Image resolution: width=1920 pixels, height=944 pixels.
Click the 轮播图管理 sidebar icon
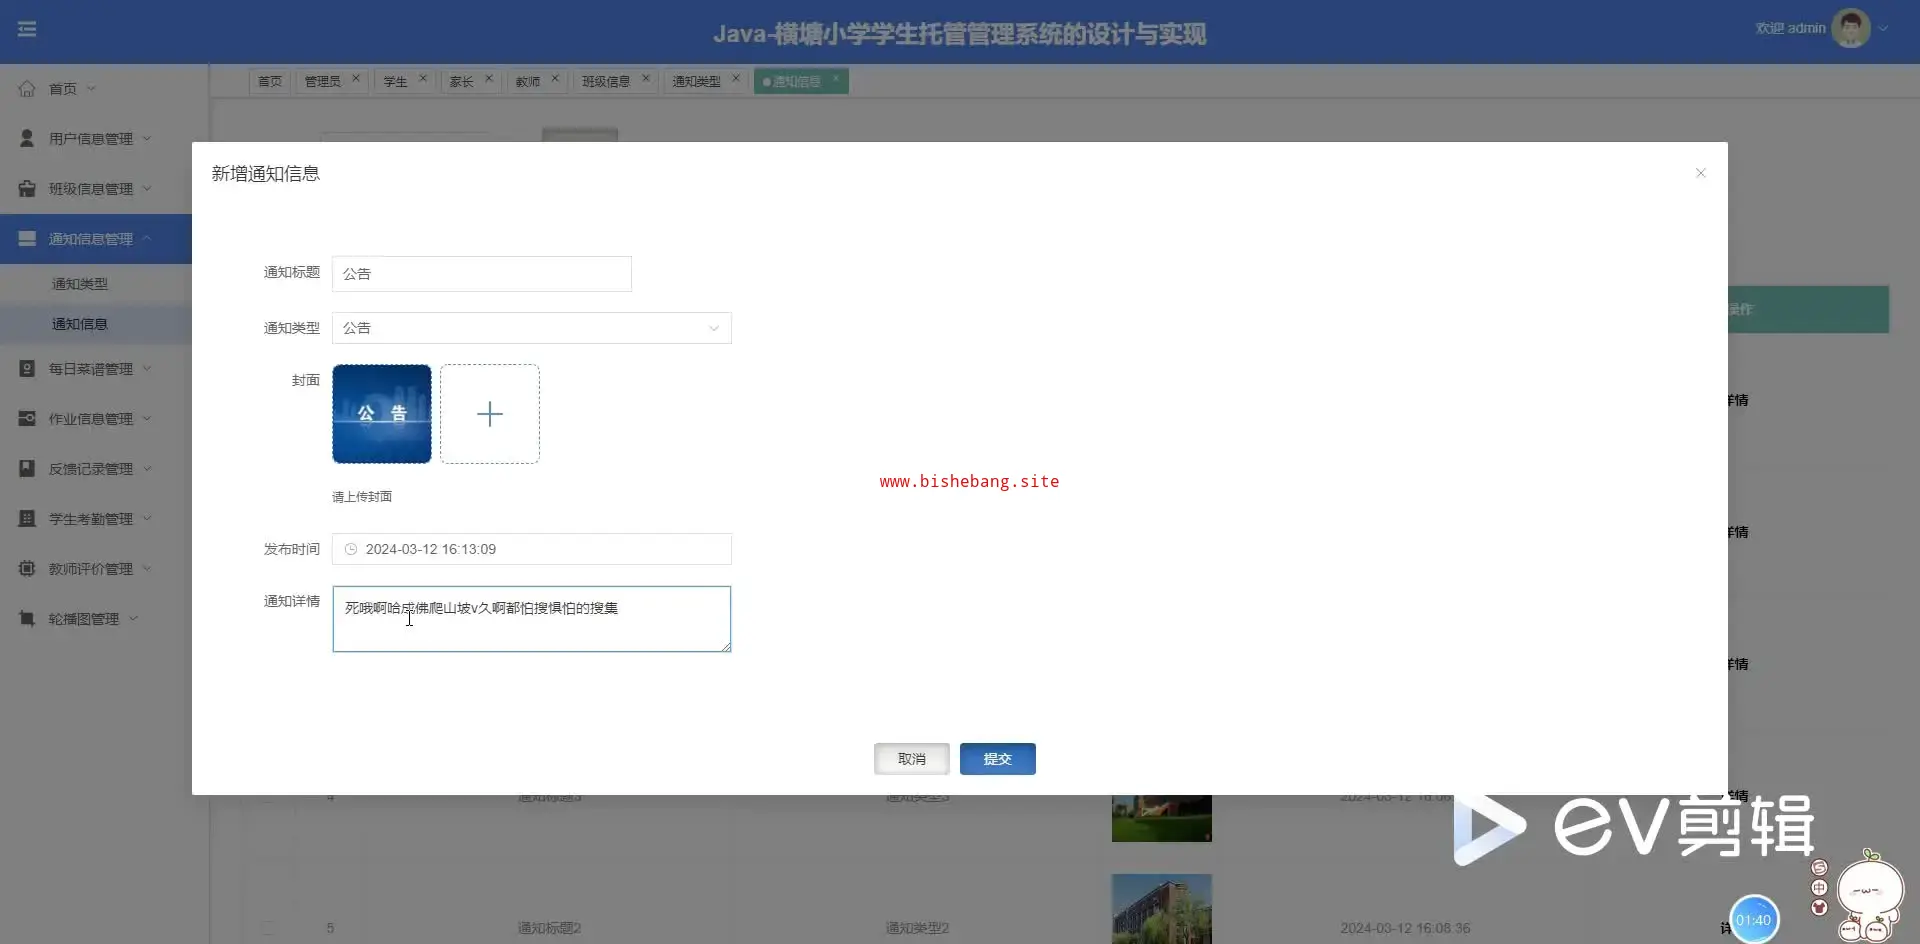pyautogui.click(x=27, y=618)
